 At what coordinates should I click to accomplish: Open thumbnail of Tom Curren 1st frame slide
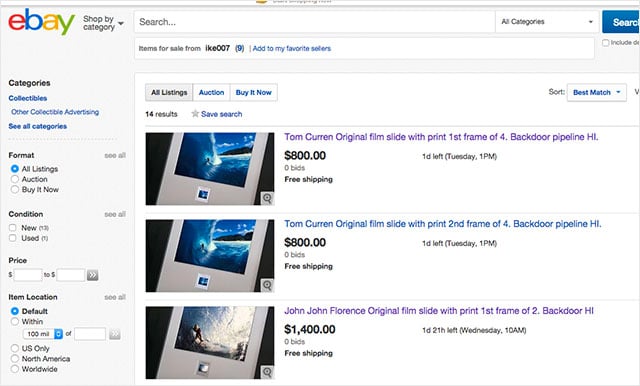[210, 169]
